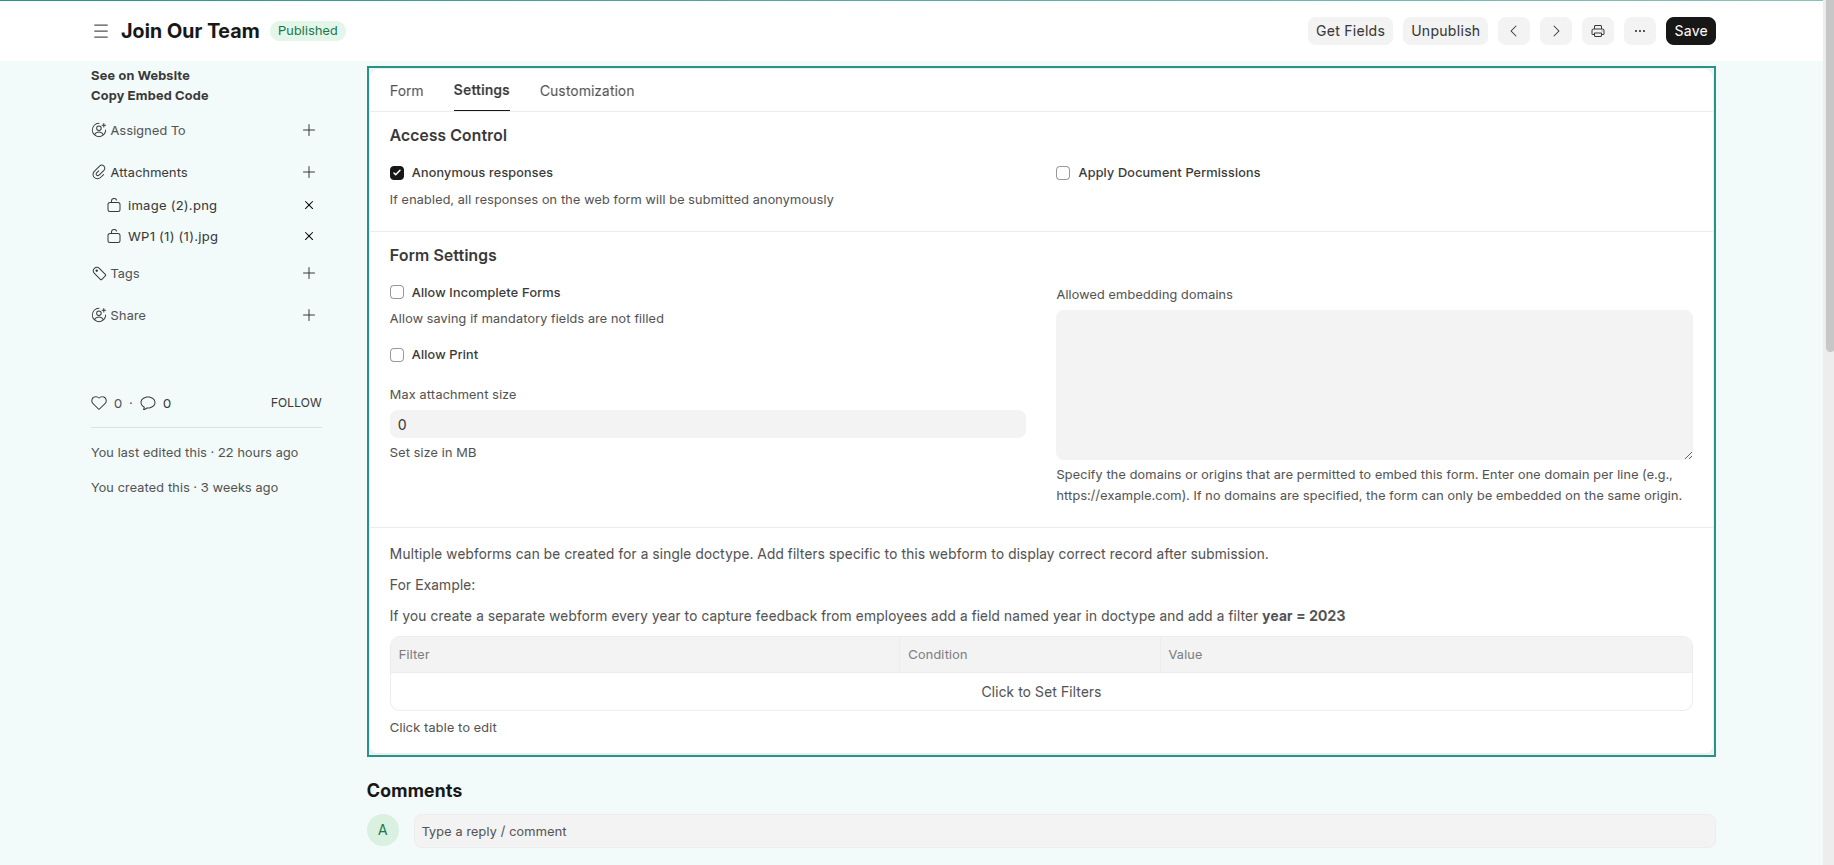Open the Customization tab

click(x=587, y=91)
